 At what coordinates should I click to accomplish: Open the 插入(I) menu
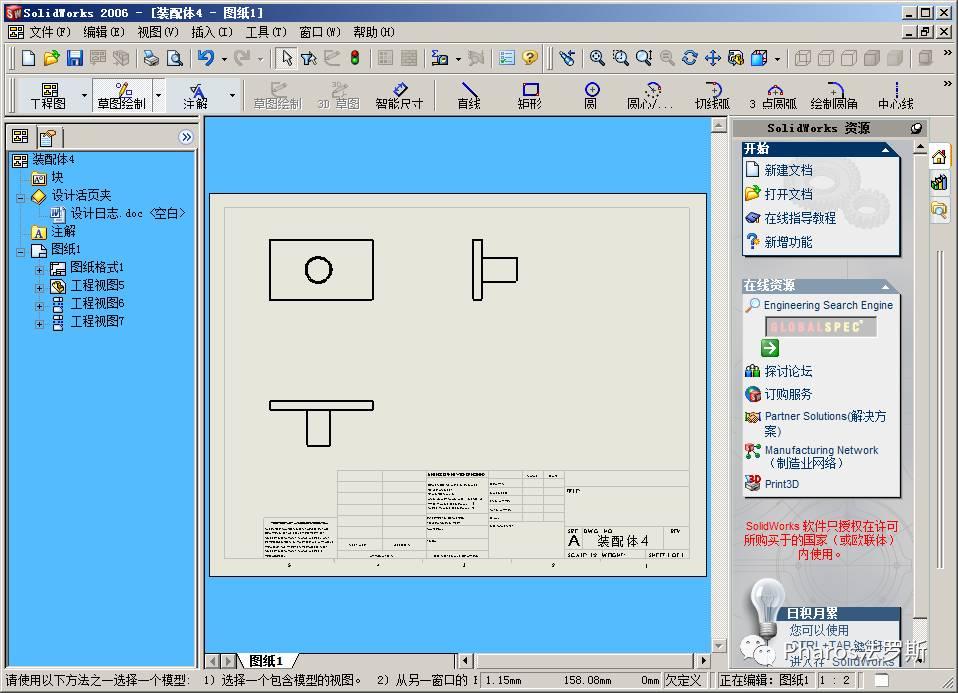click(x=211, y=32)
